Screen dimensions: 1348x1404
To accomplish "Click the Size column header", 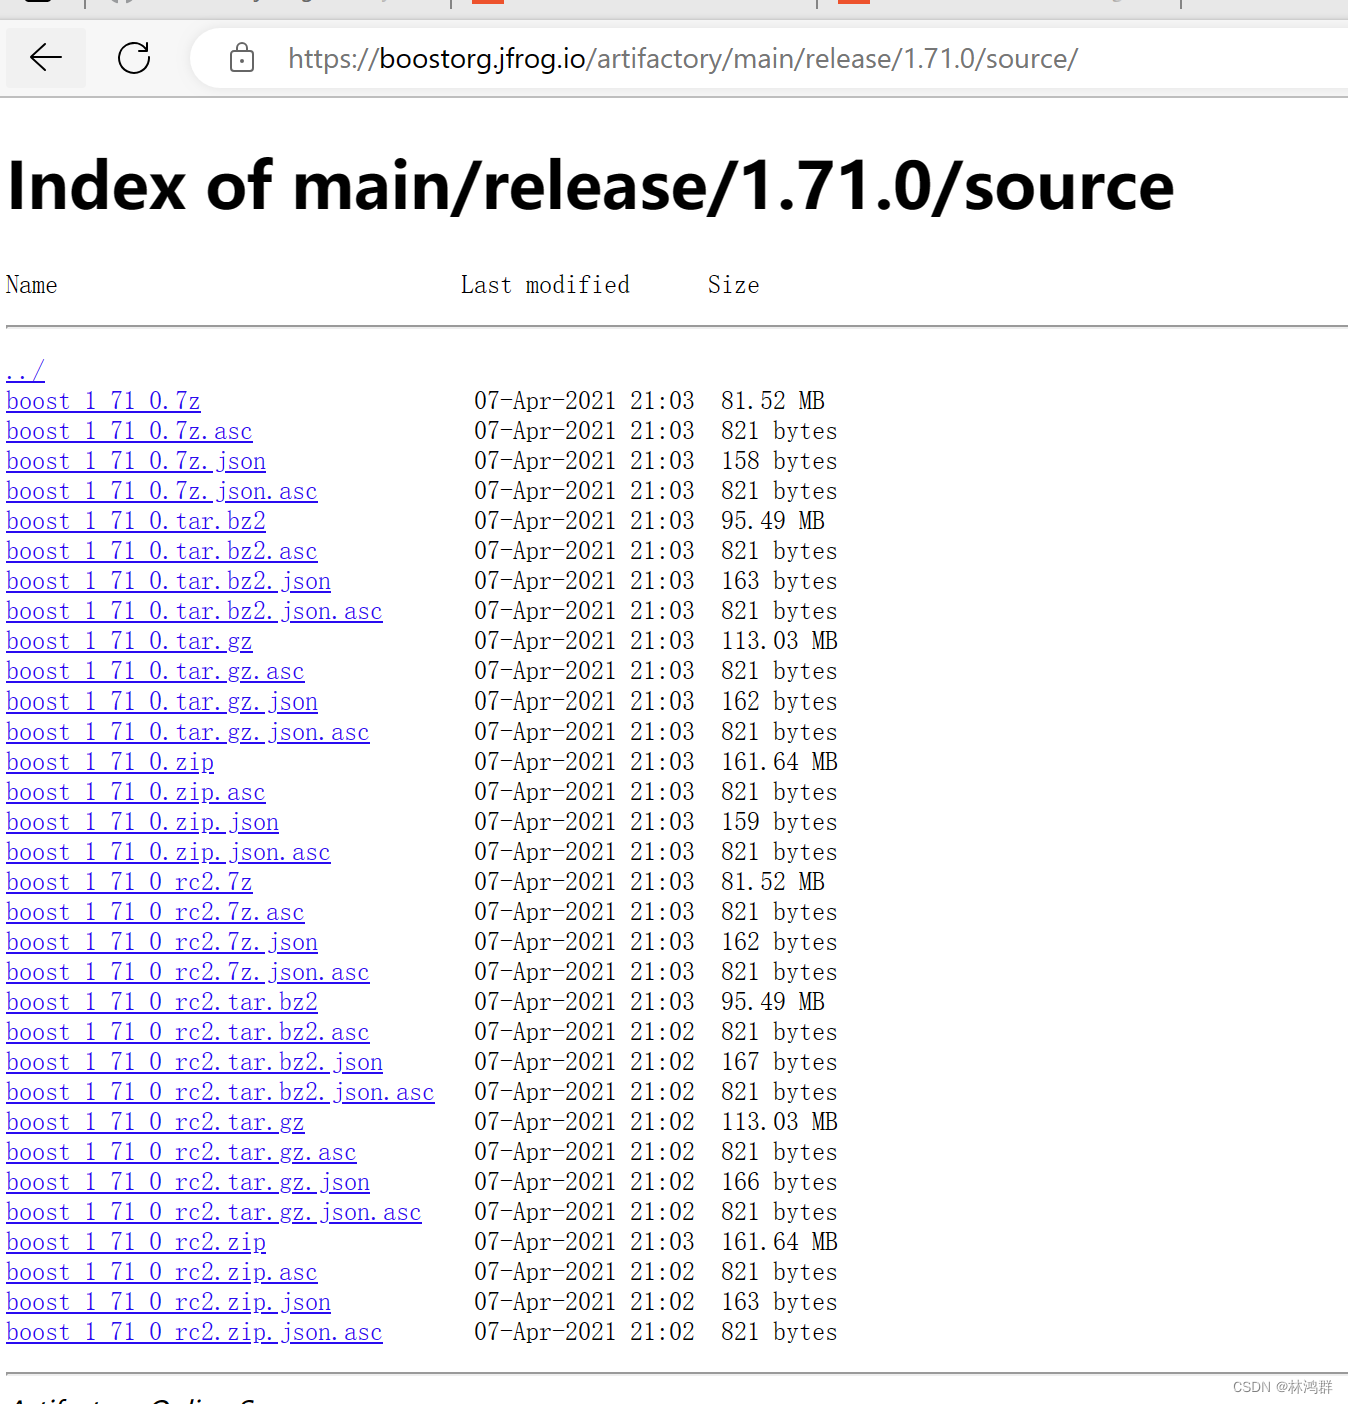I will 734,285.
